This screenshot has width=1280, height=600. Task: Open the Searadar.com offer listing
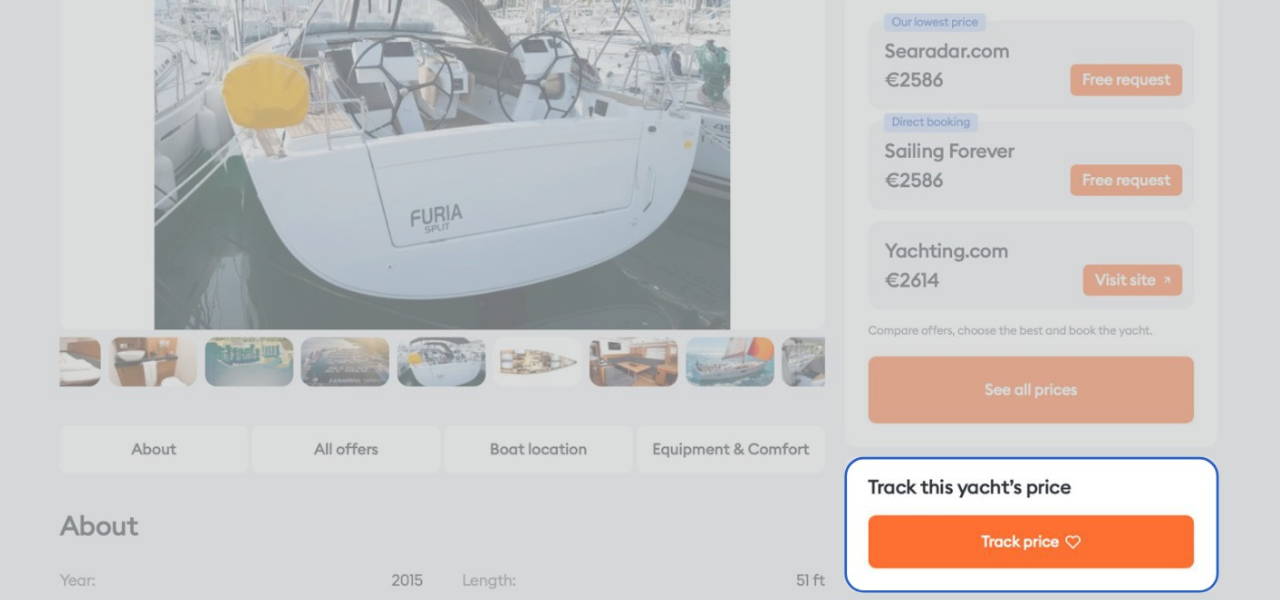(x=946, y=51)
